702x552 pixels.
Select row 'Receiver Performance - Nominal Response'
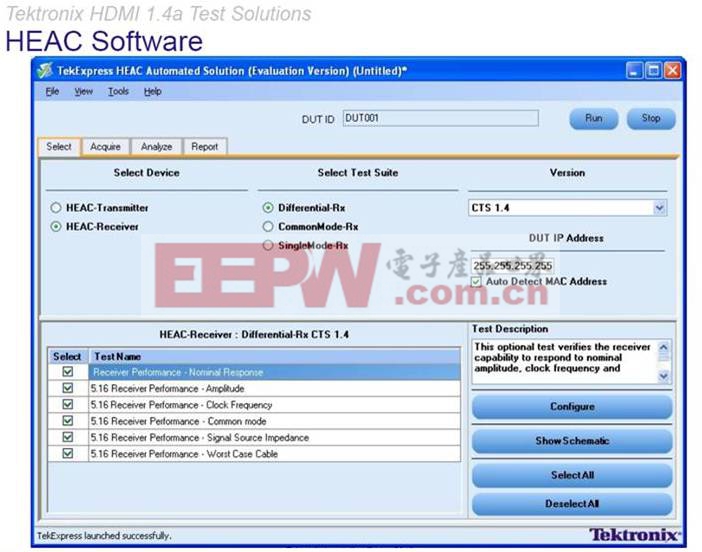point(274,372)
